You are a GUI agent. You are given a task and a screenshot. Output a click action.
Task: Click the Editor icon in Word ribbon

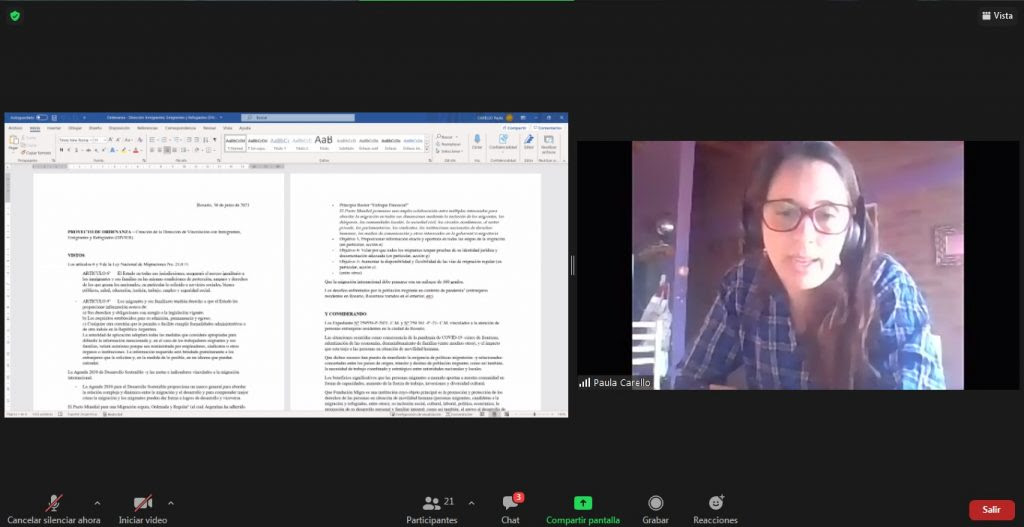[x=527, y=143]
